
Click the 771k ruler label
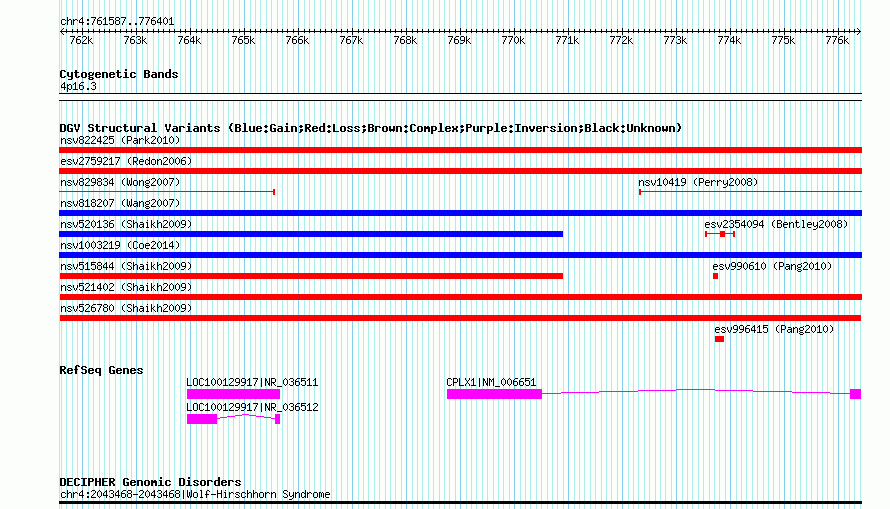coord(567,40)
